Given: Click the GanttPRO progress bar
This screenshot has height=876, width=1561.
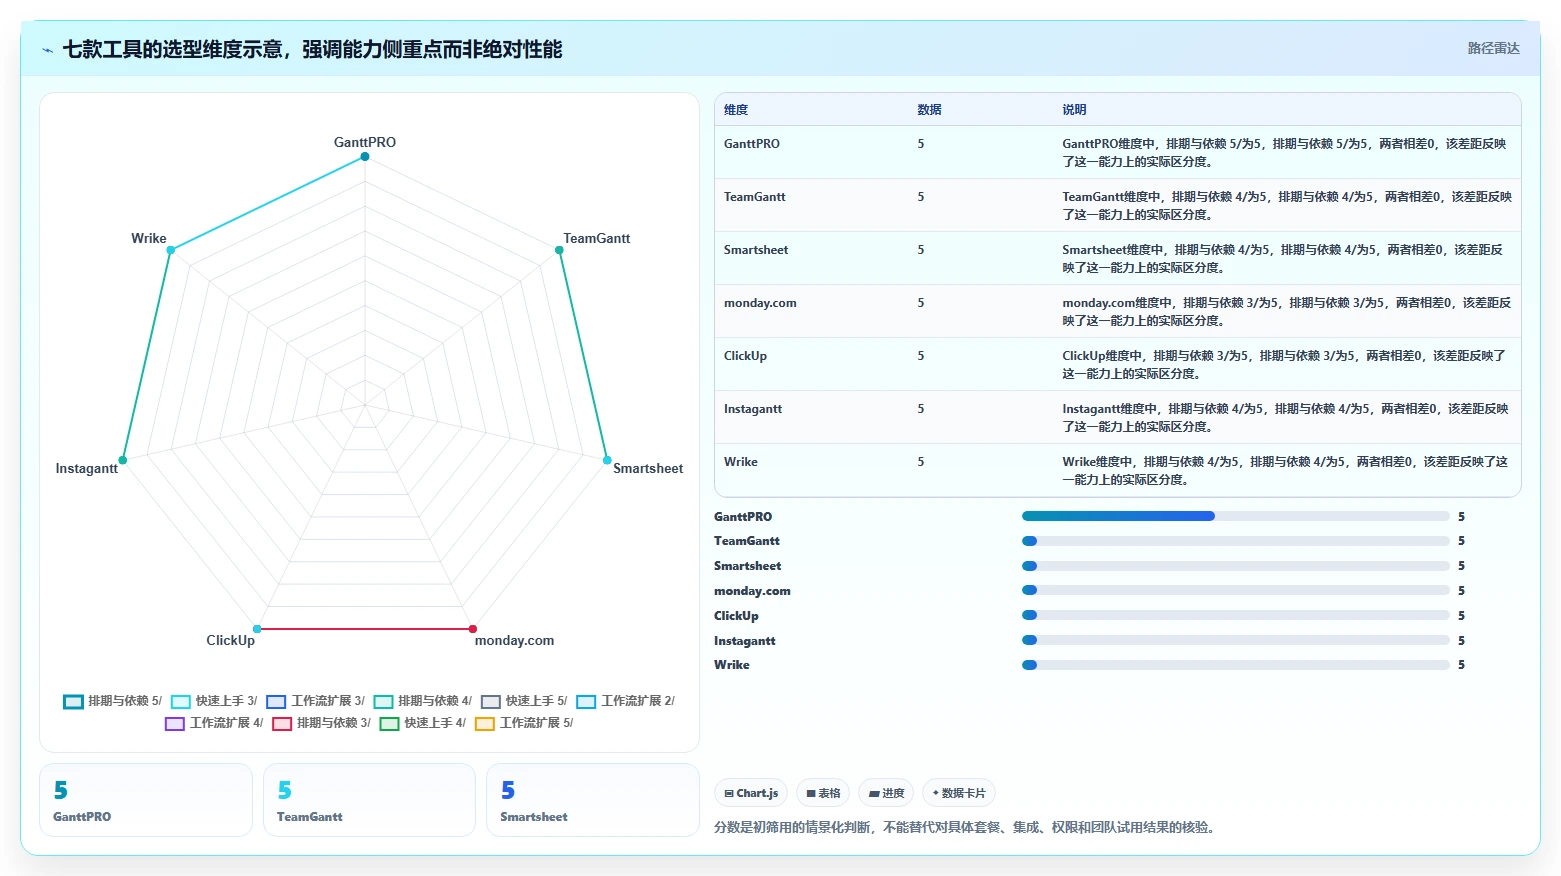Looking at the screenshot, I should click(1235, 516).
